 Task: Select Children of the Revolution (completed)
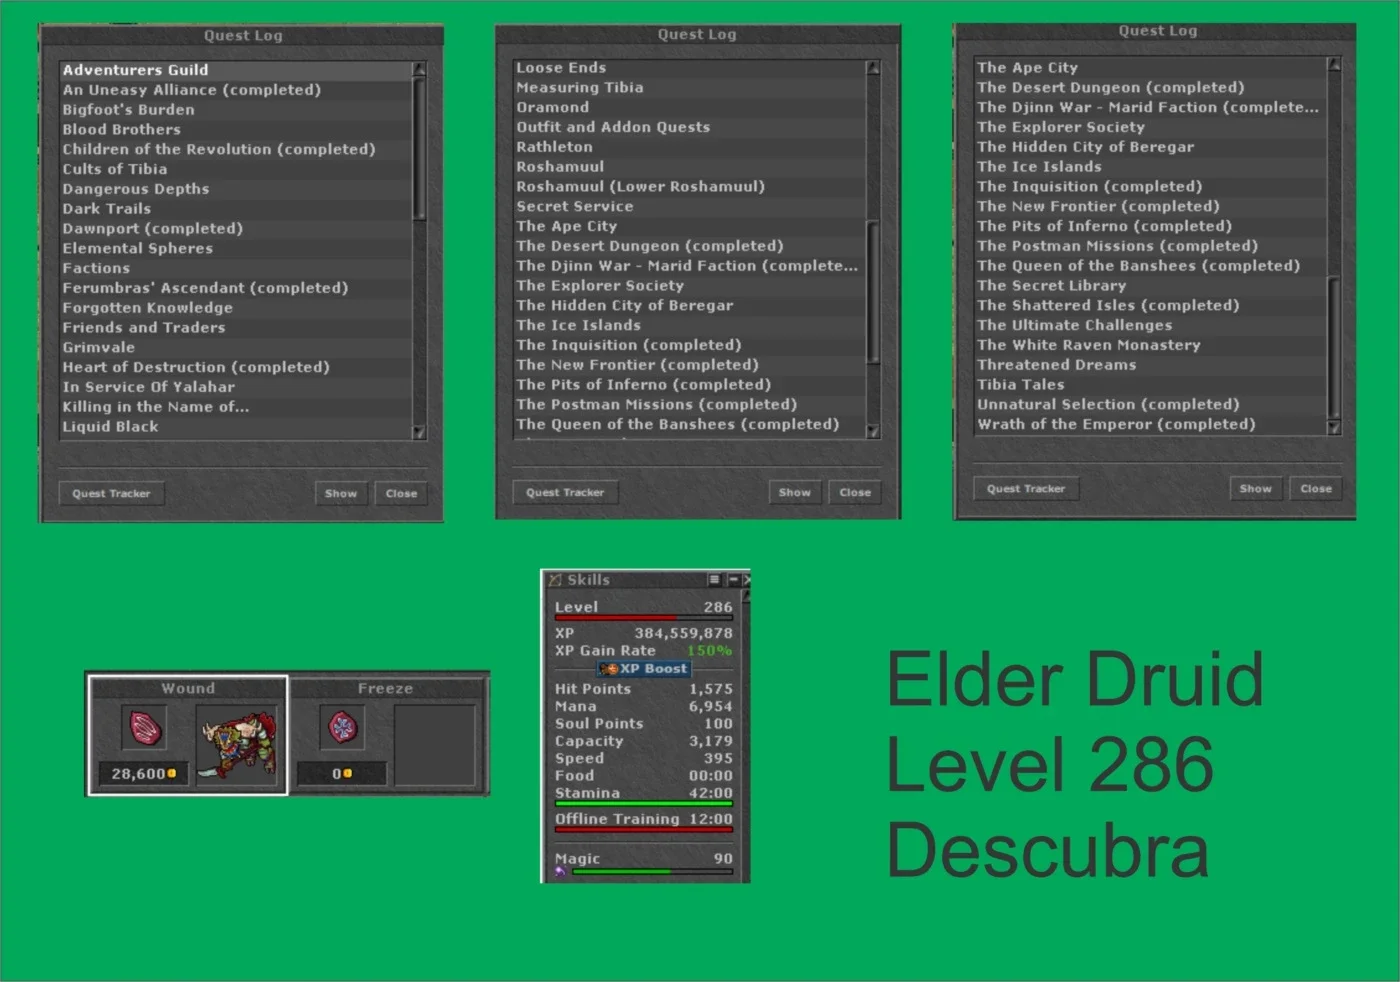tap(235, 149)
